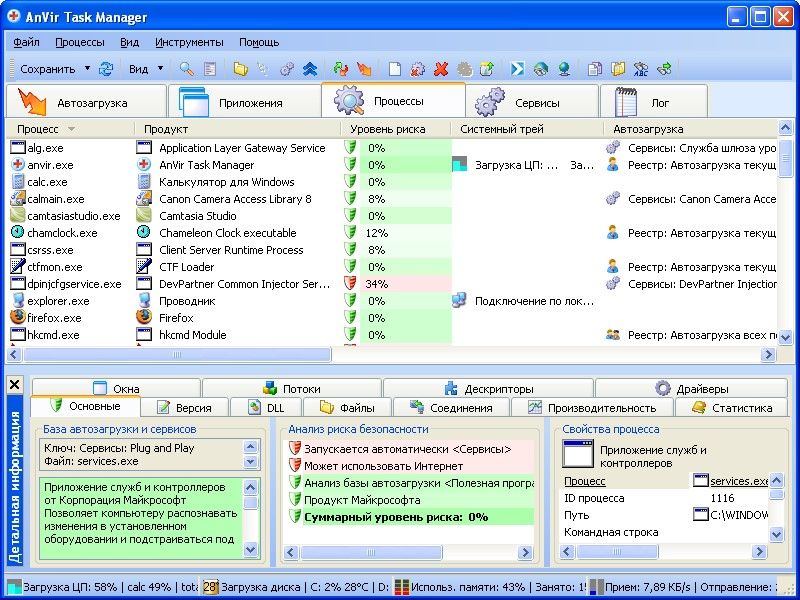Click the process list horizontal scrollbar thumb
The width and height of the screenshot is (800, 600).
click(x=177, y=355)
